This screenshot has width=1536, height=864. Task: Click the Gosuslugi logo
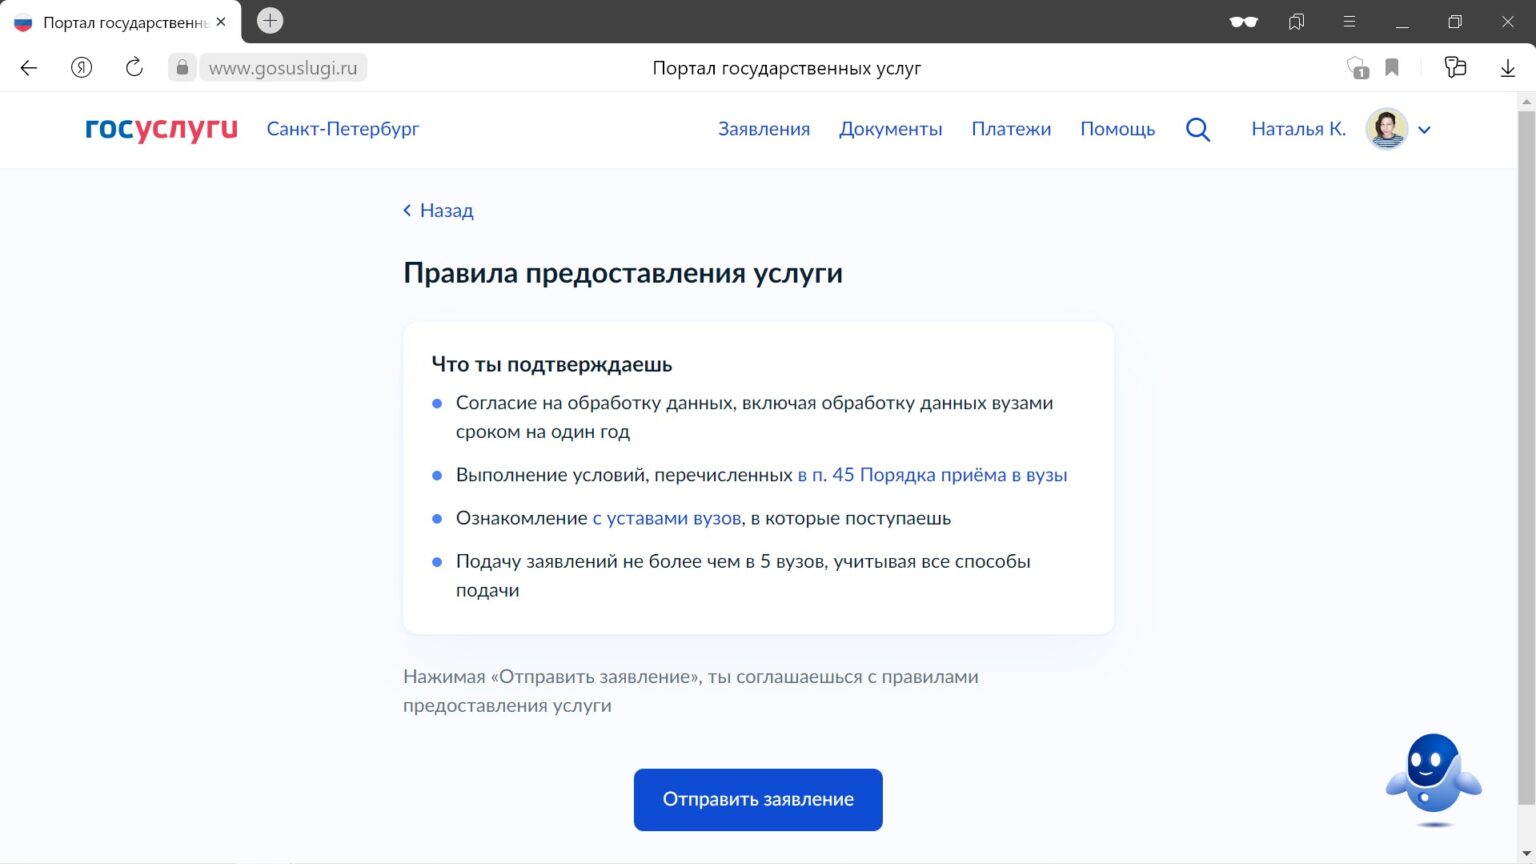click(x=161, y=129)
